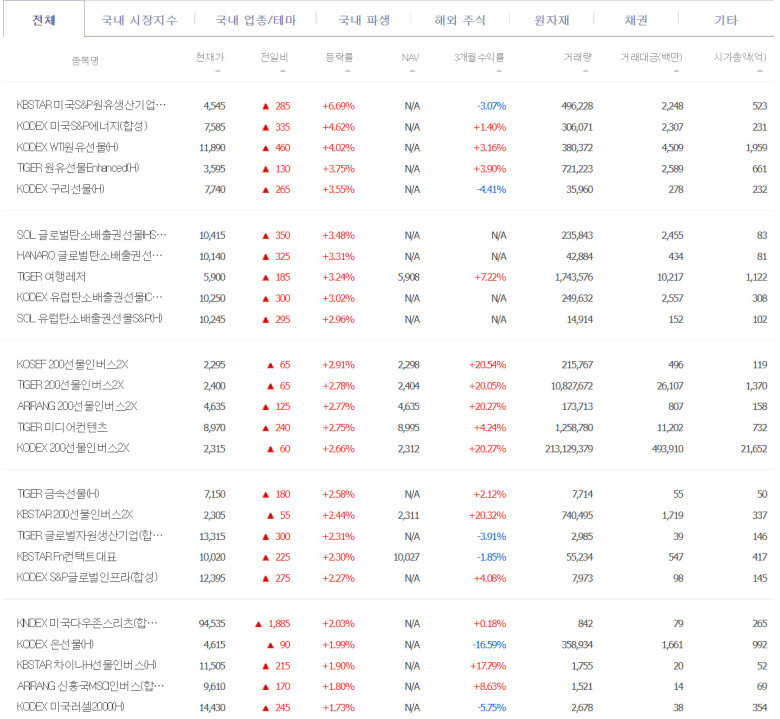Click the 13,315 current price cell
Screen dimensions: 780x719
[x=212, y=536]
